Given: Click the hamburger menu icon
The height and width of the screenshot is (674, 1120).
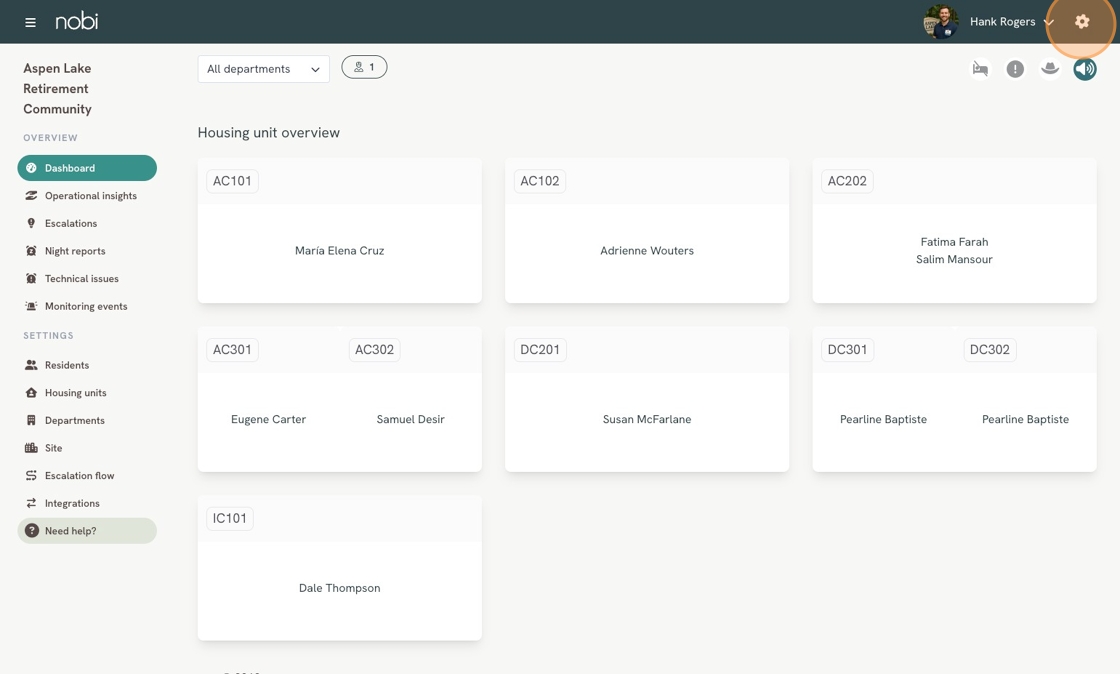Looking at the screenshot, I should point(30,22).
